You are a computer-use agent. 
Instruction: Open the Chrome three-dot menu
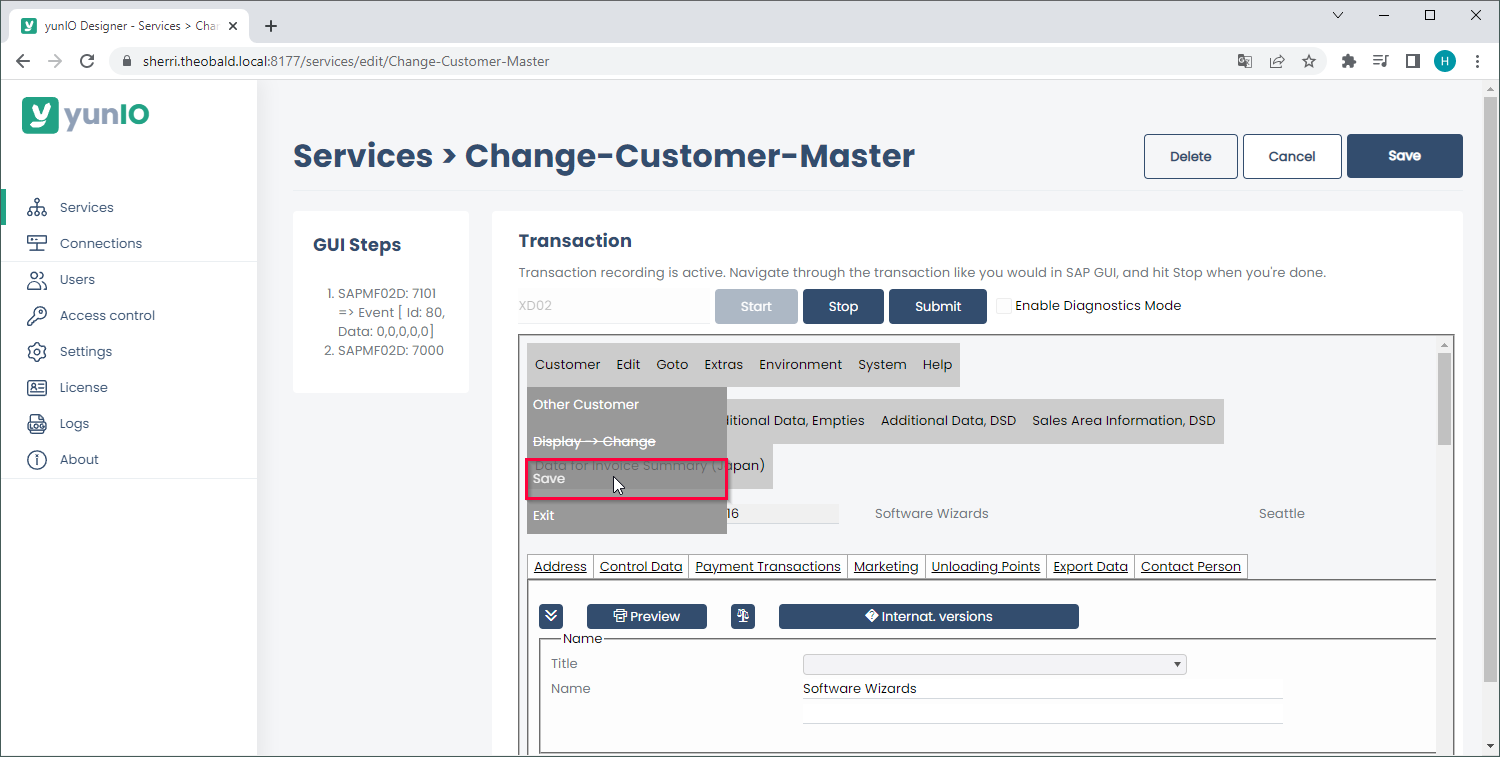pyautogui.click(x=1477, y=61)
